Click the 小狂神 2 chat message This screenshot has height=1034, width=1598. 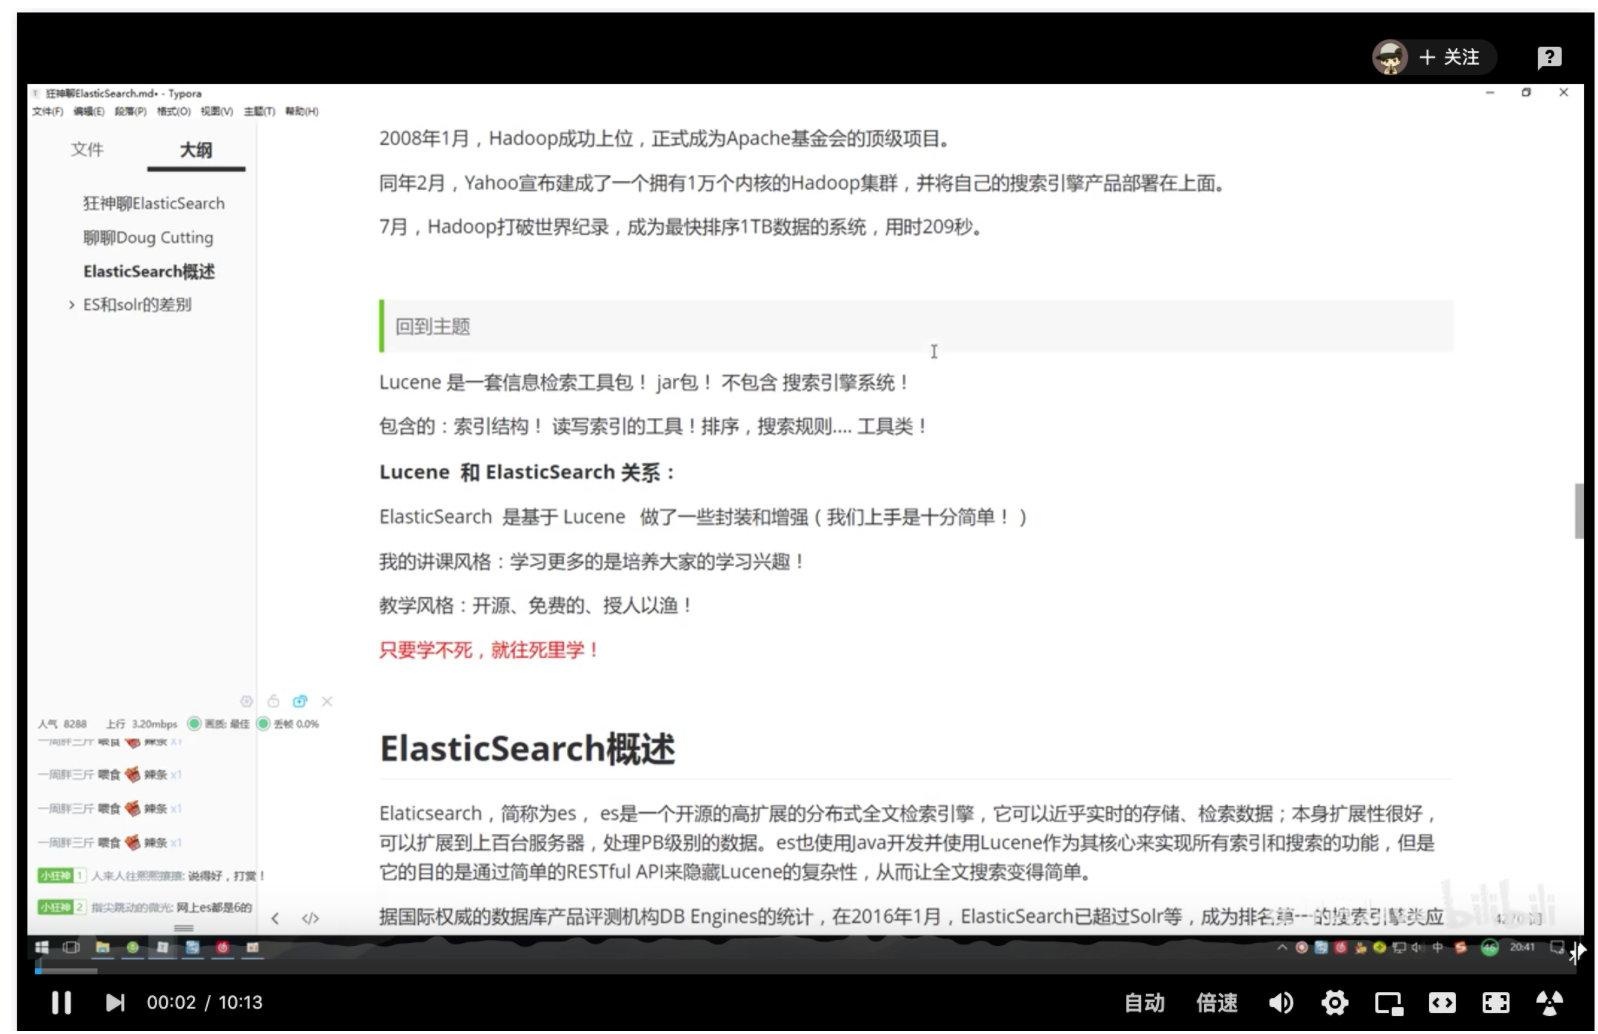pyautogui.click(x=145, y=907)
